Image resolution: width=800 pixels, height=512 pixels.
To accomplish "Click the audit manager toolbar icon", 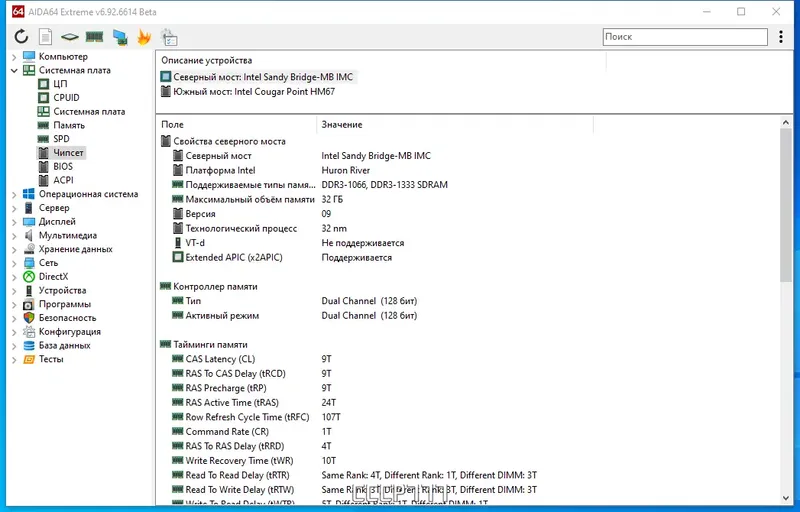I will pyautogui.click(x=169, y=37).
